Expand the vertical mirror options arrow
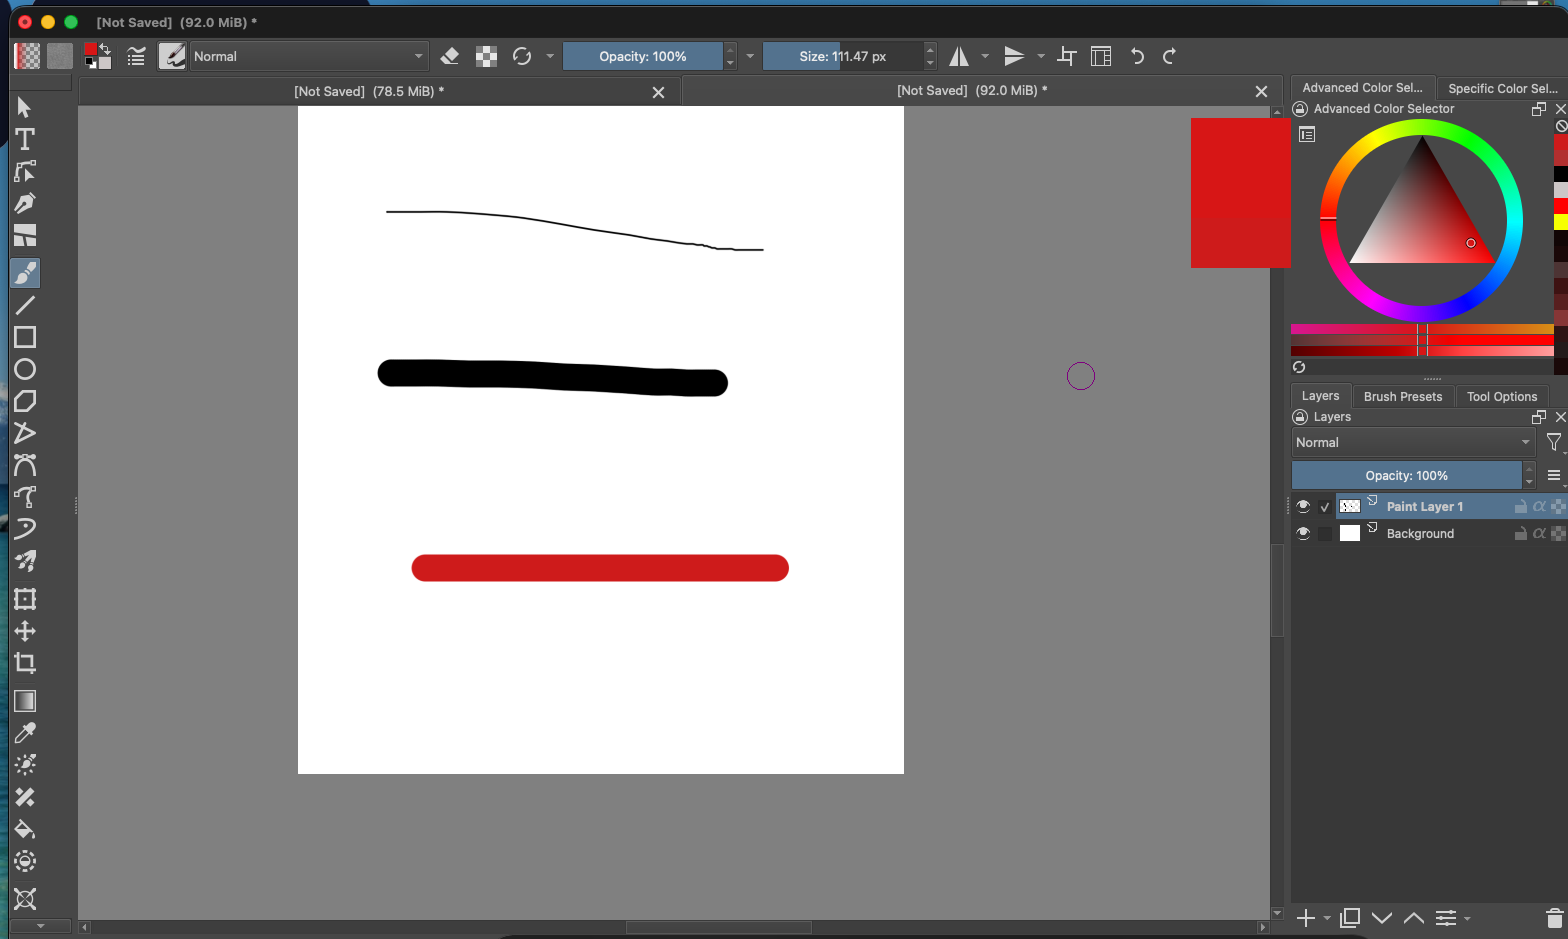 pos(1041,56)
